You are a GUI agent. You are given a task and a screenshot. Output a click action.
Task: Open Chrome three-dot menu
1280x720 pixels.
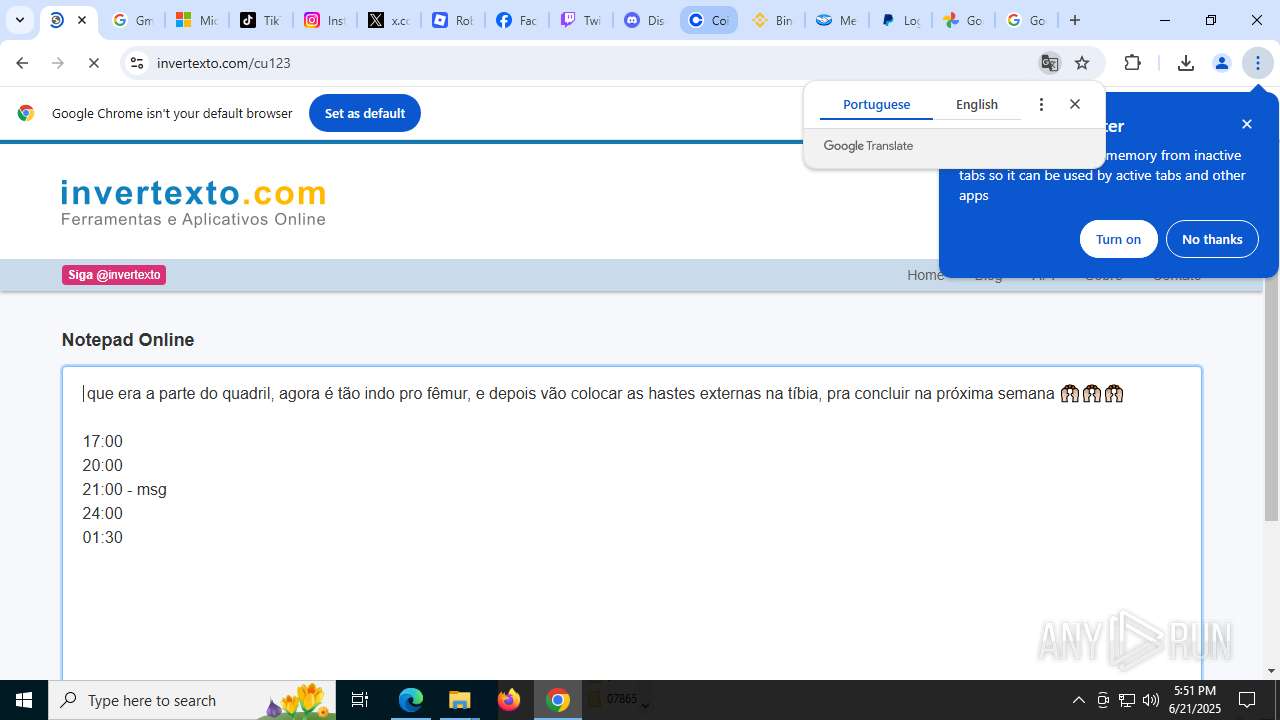1258,63
